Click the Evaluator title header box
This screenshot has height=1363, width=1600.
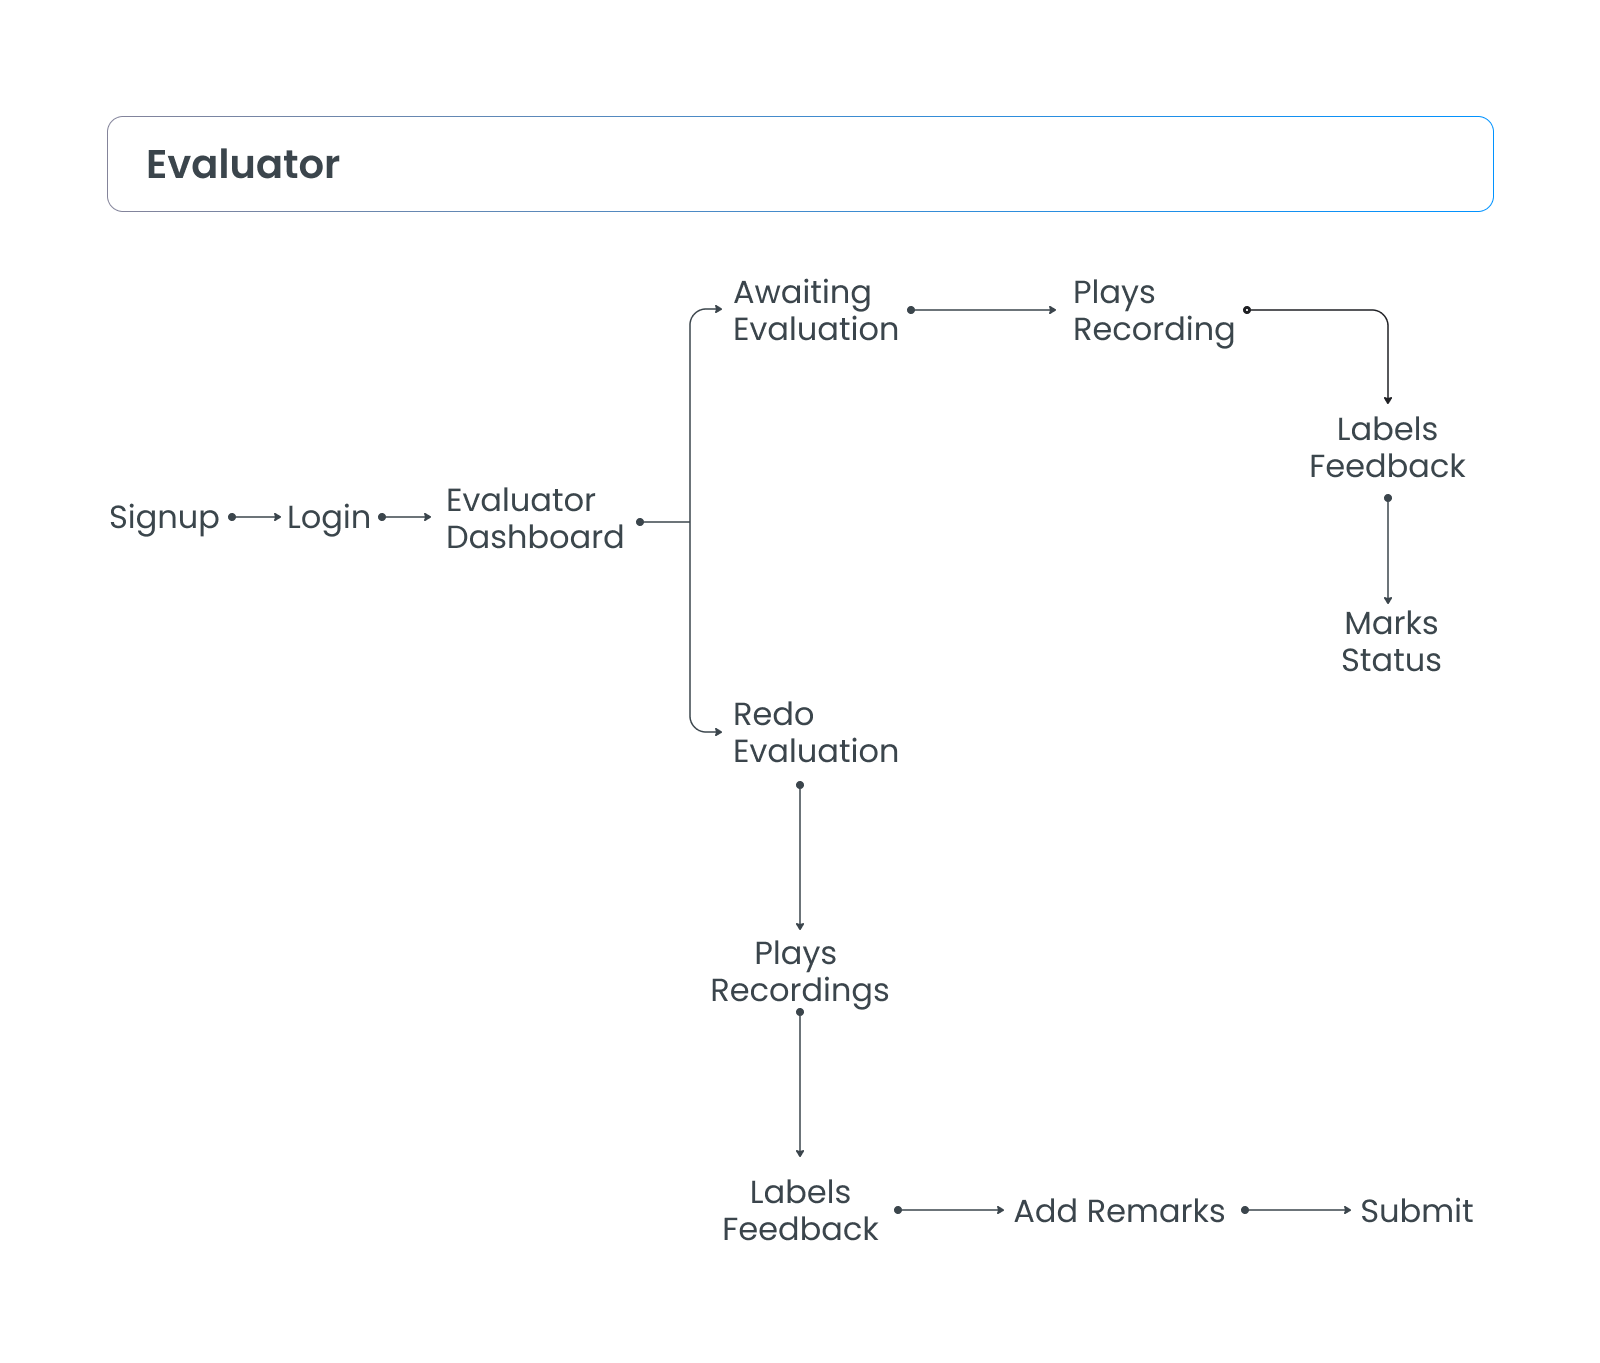(800, 164)
